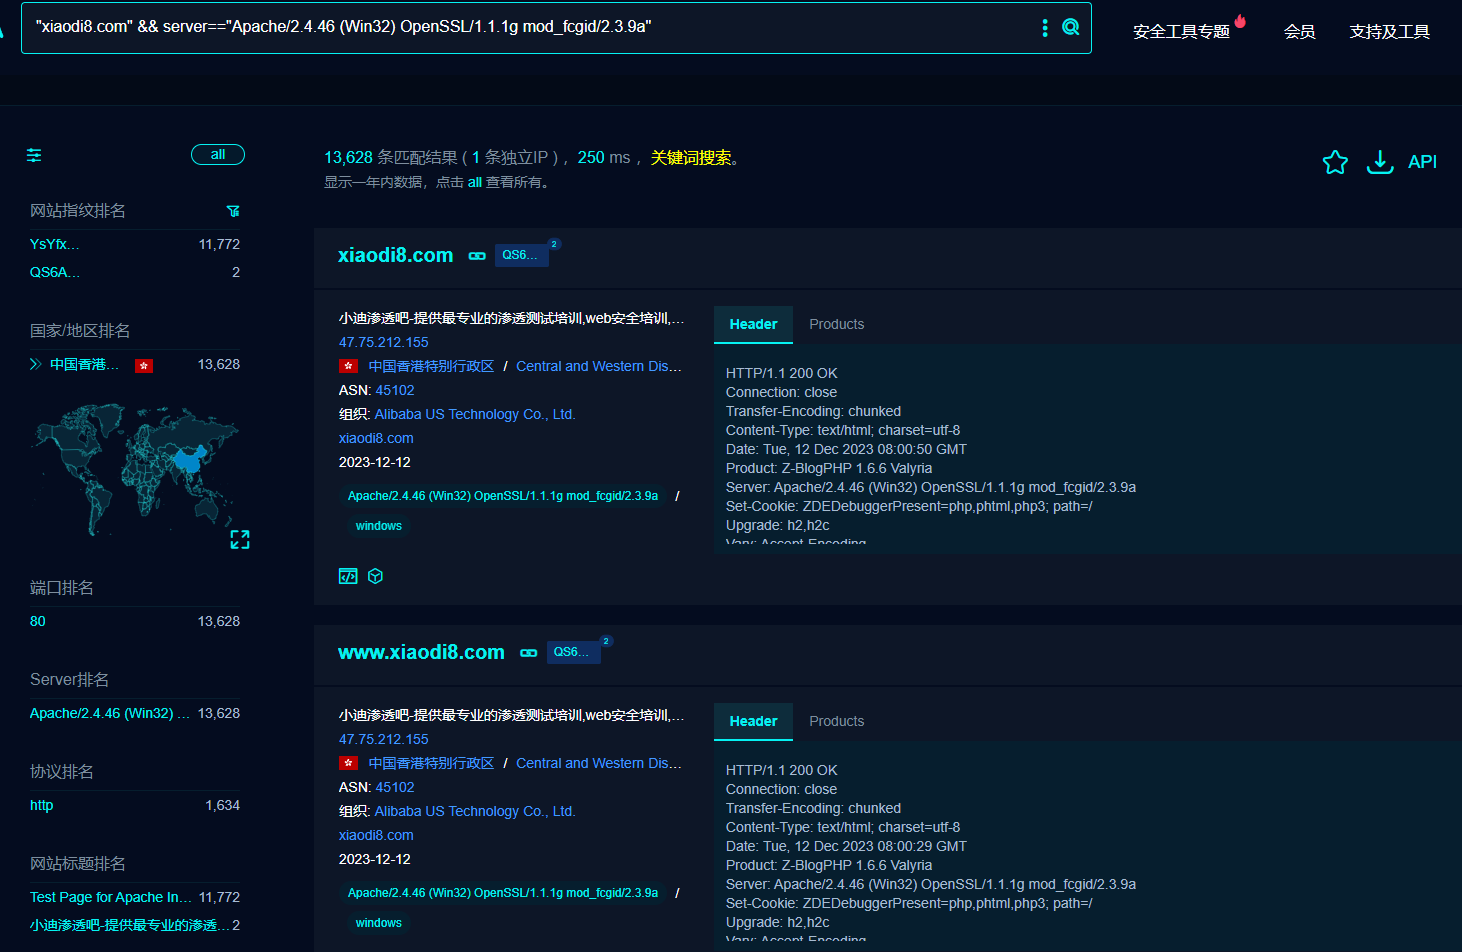Select the Header tab in the www.xiaodi8.com card
Image resolution: width=1462 pixels, height=952 pixels.
pyautogui.click(x=753, y=721)
